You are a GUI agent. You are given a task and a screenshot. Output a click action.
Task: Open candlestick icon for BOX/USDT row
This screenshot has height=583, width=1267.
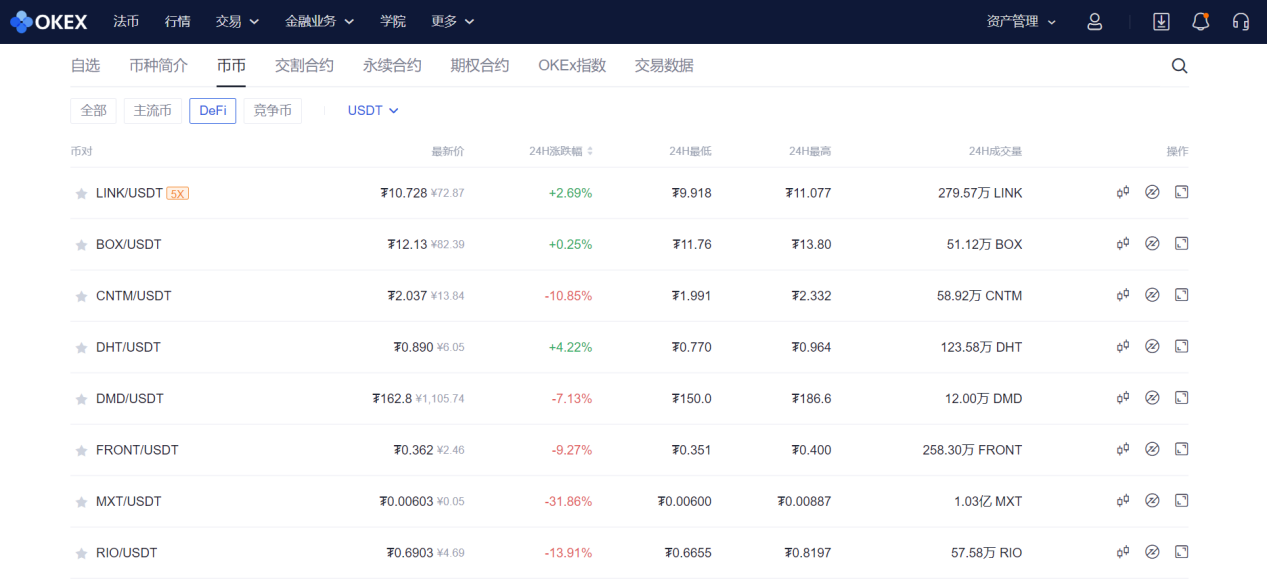tap(1123, 243)
